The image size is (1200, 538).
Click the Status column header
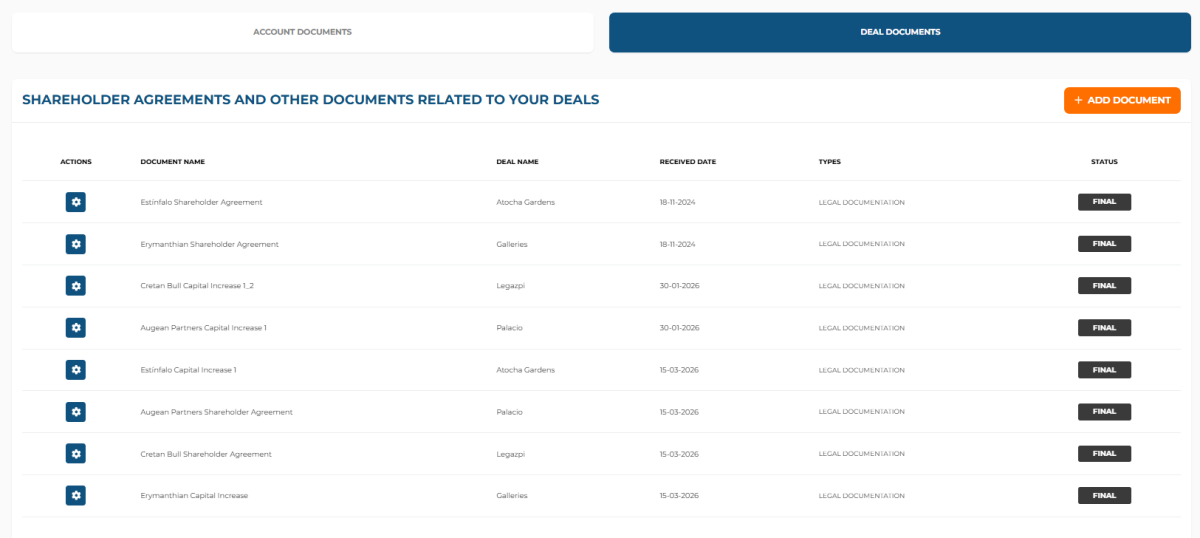(1104, 161)
